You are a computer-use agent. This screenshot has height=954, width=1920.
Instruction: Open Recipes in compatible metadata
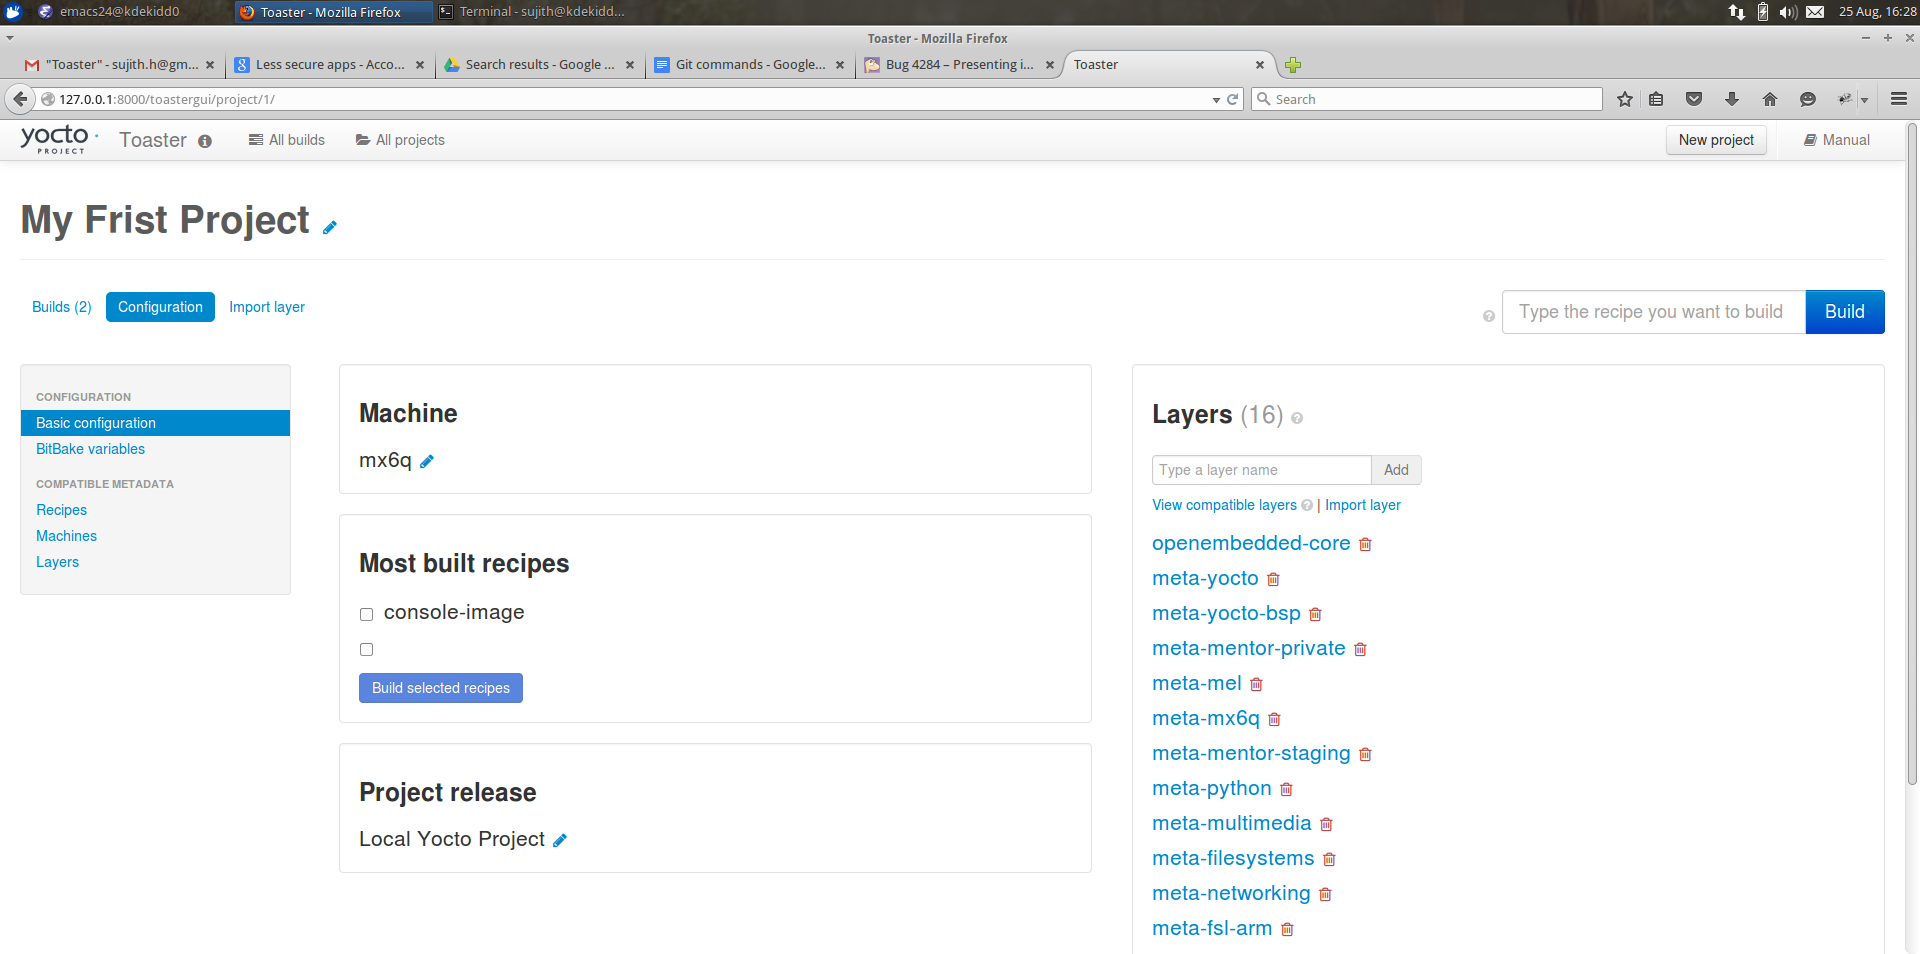coord(61,510)
